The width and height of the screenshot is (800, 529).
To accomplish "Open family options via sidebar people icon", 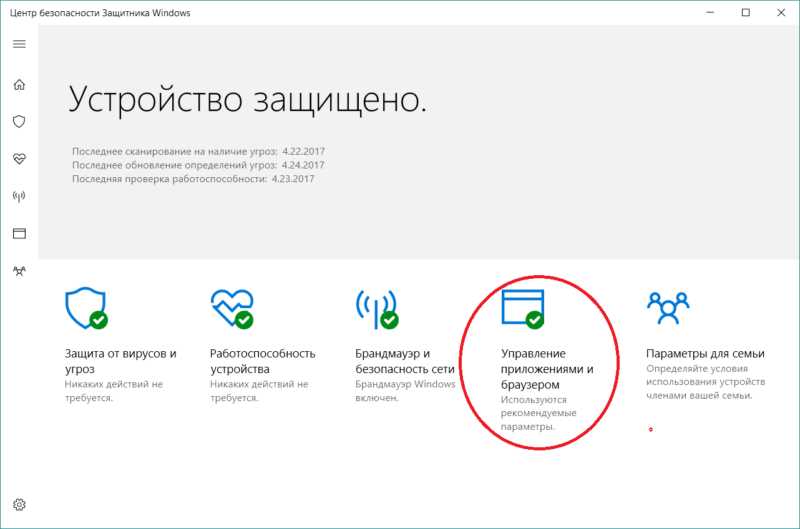I will pos(19,271).
